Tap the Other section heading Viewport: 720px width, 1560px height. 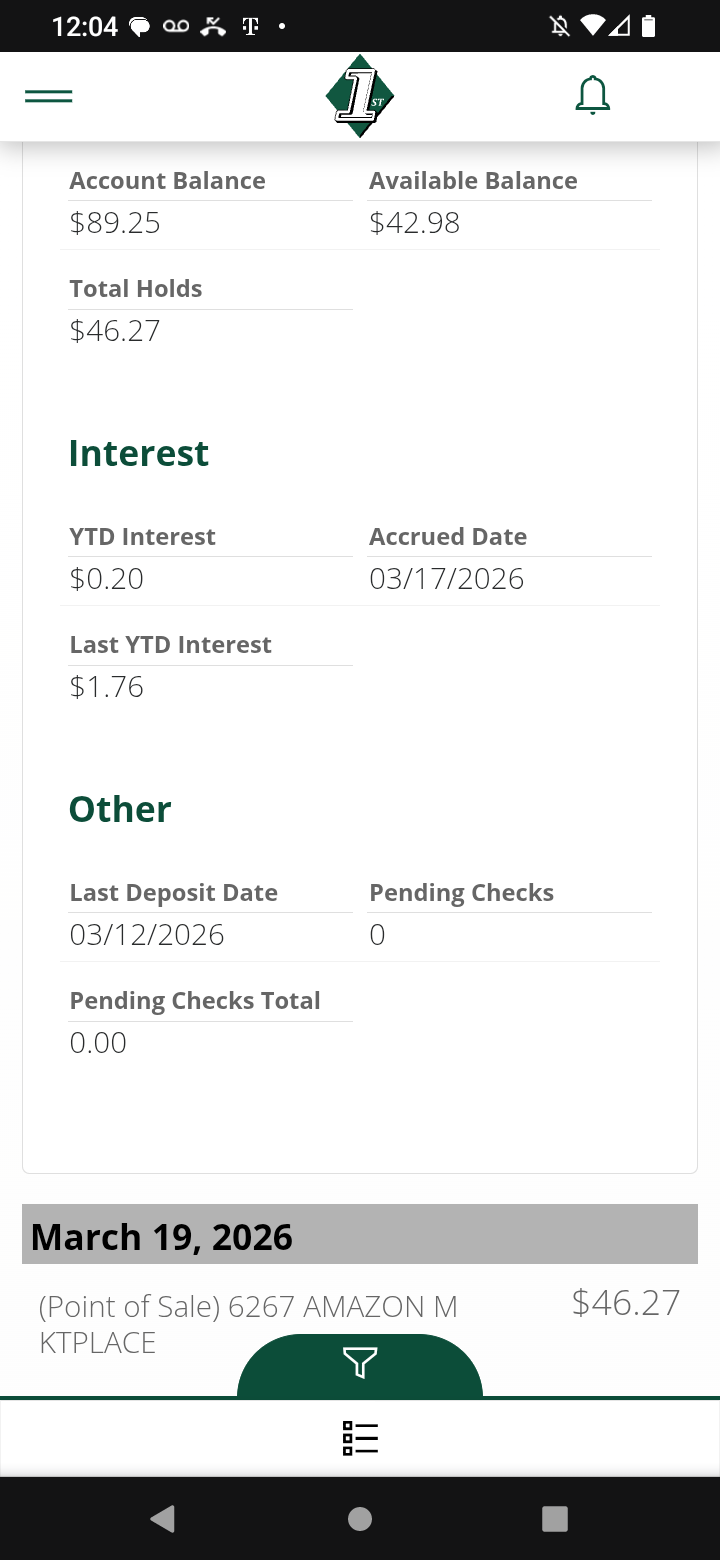[120, 809]
